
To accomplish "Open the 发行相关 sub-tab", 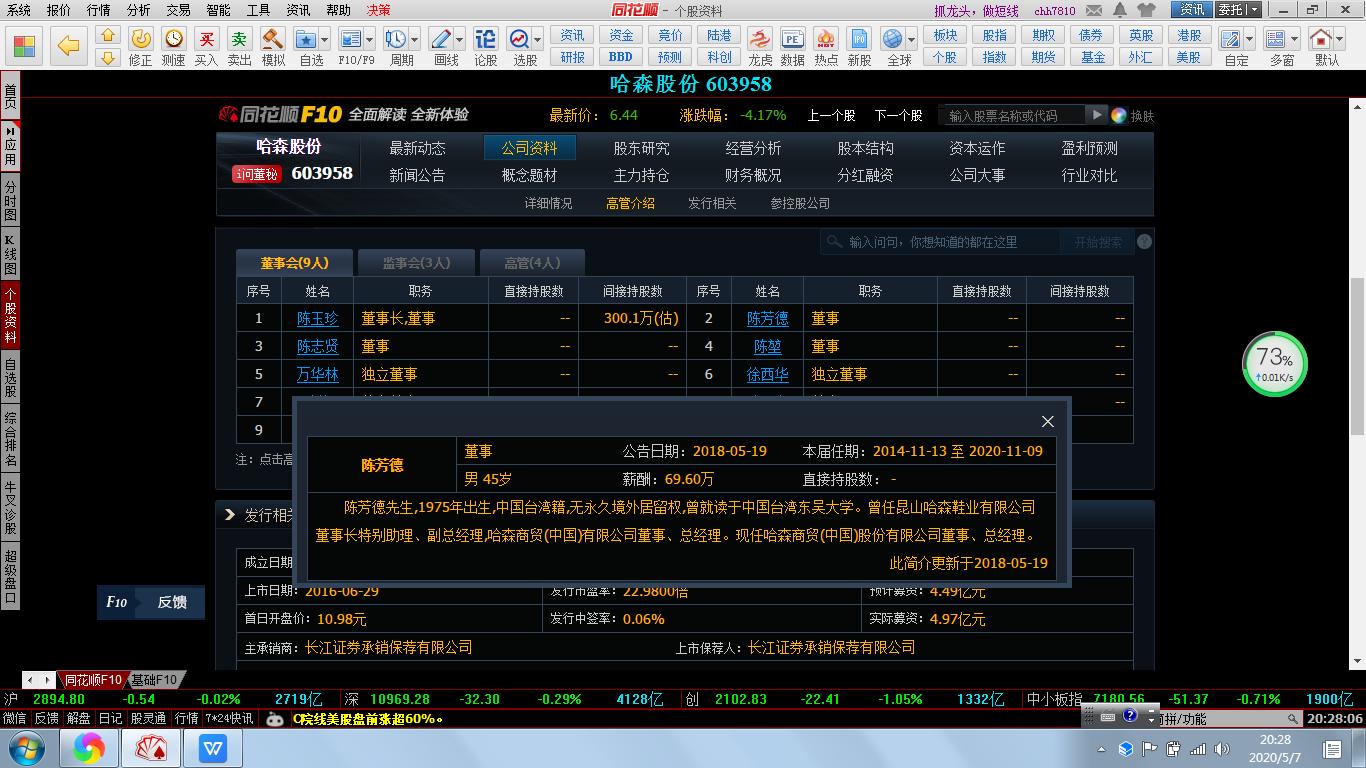I will [712, 203].
